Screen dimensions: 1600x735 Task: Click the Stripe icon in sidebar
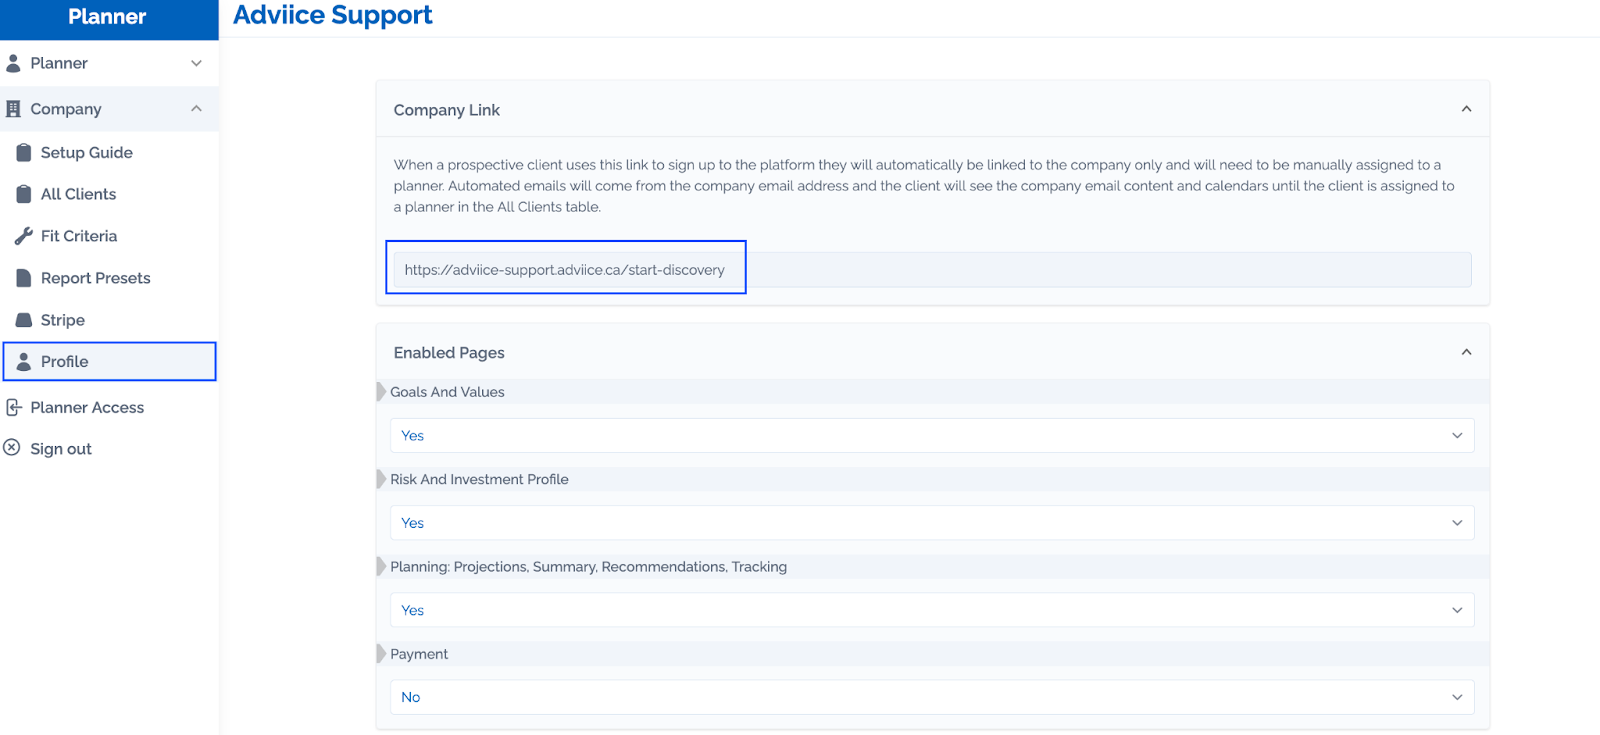point(24,320)
